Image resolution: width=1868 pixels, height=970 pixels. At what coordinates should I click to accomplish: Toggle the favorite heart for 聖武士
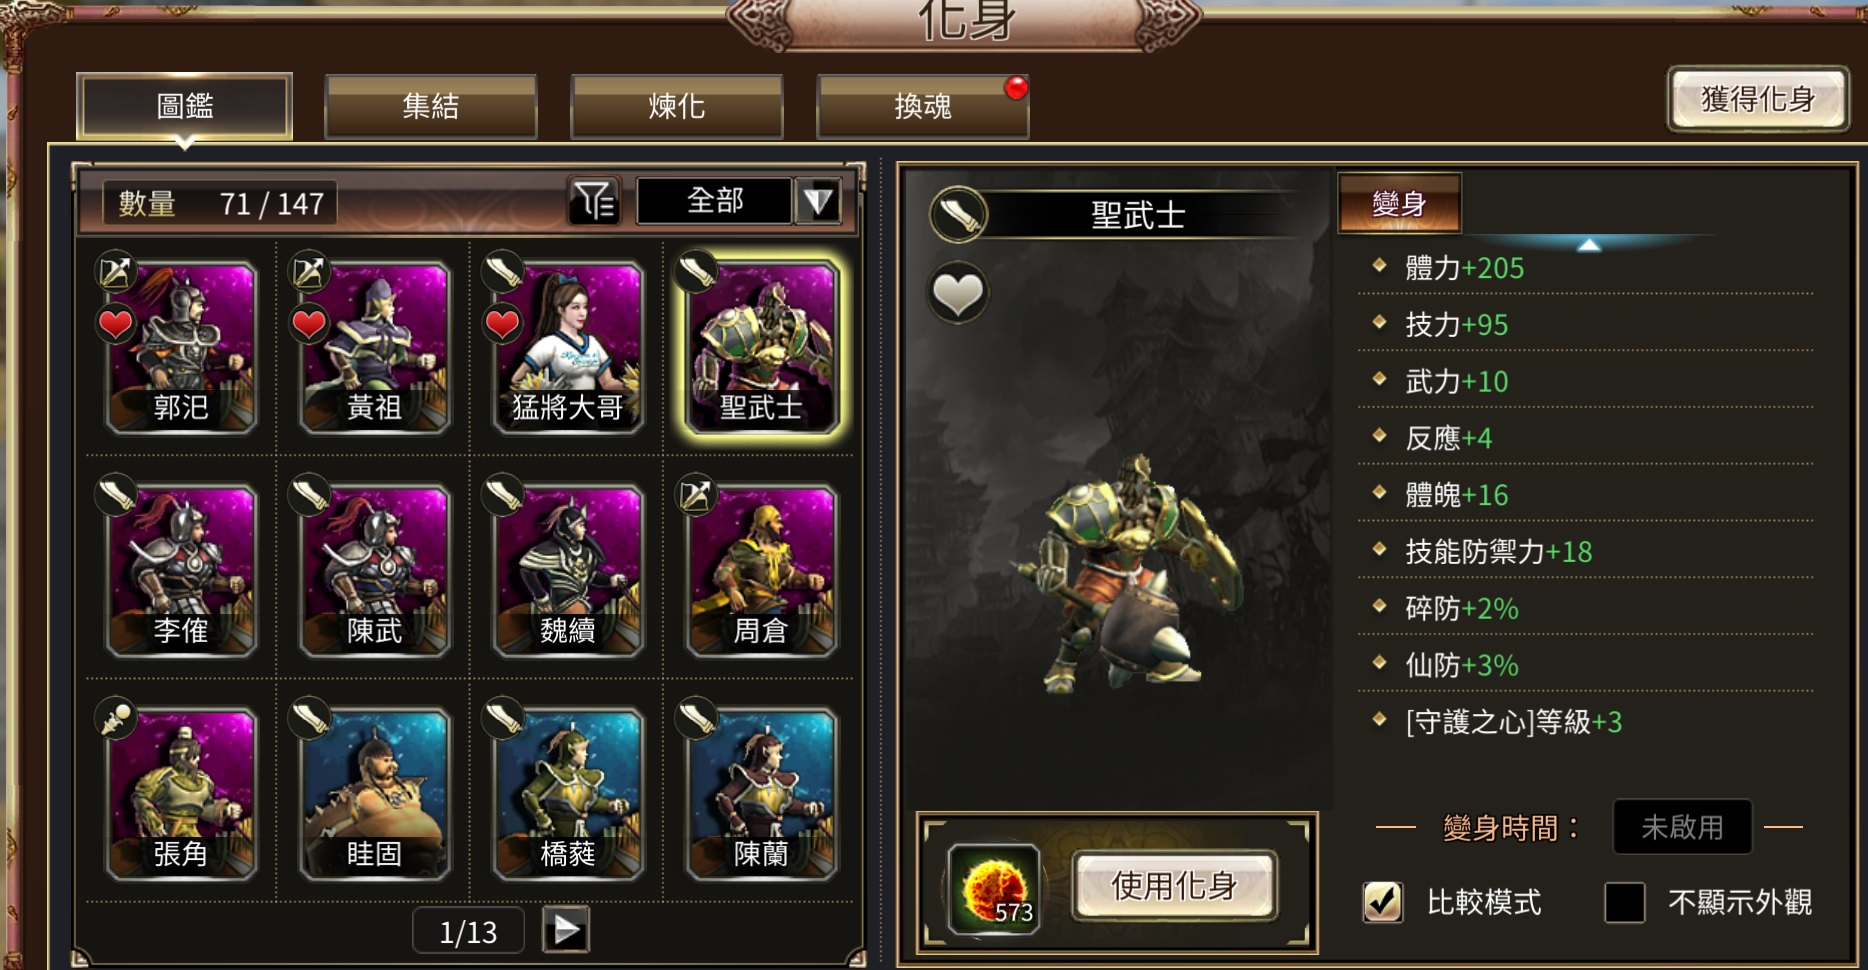[958, 293]
